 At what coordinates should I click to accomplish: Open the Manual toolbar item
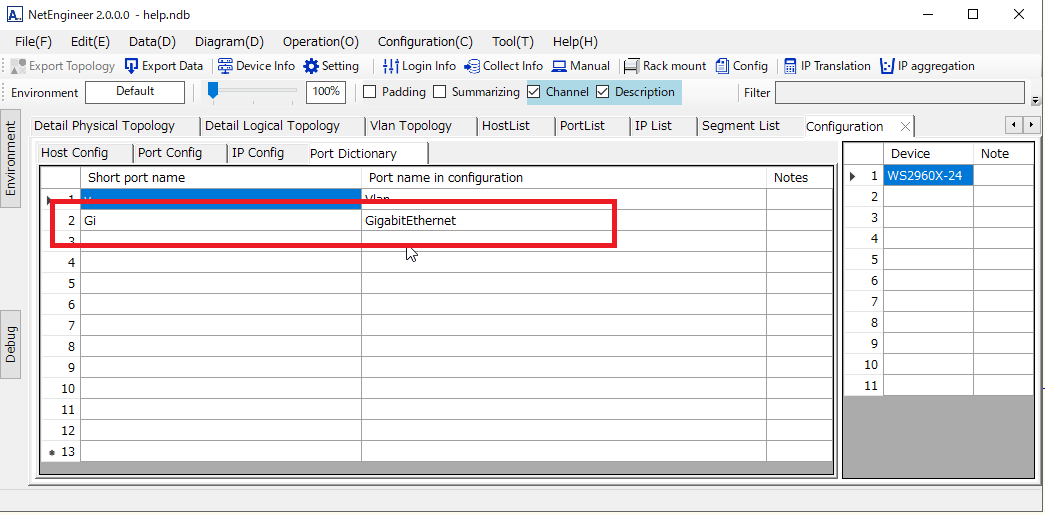[x=560, y=66]
